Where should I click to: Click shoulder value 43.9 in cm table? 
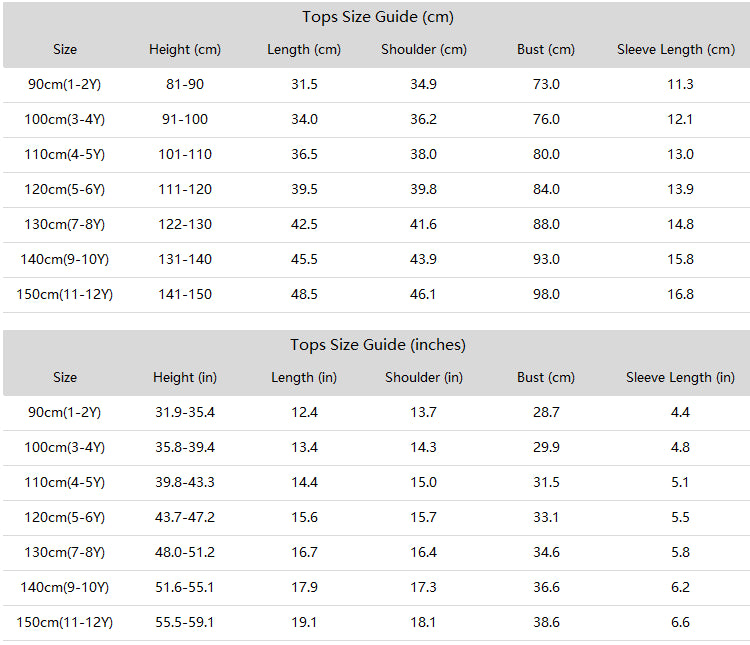click(x=423, y=259)
